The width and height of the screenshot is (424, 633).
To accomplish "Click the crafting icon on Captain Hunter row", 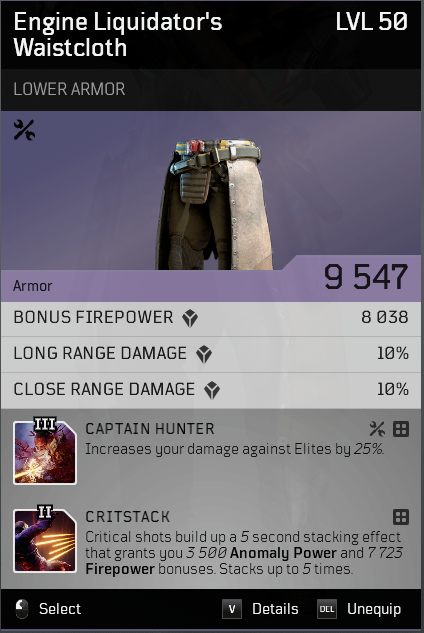I will [x=377, y=429].
